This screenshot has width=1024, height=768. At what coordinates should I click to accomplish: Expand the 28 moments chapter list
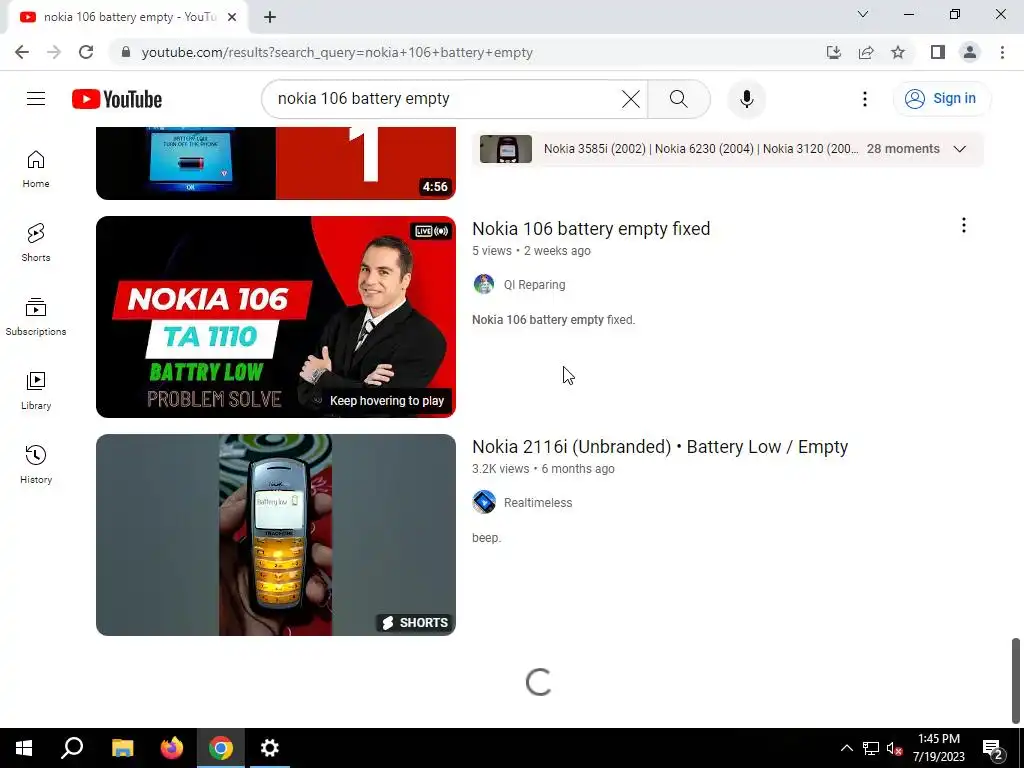959,149
